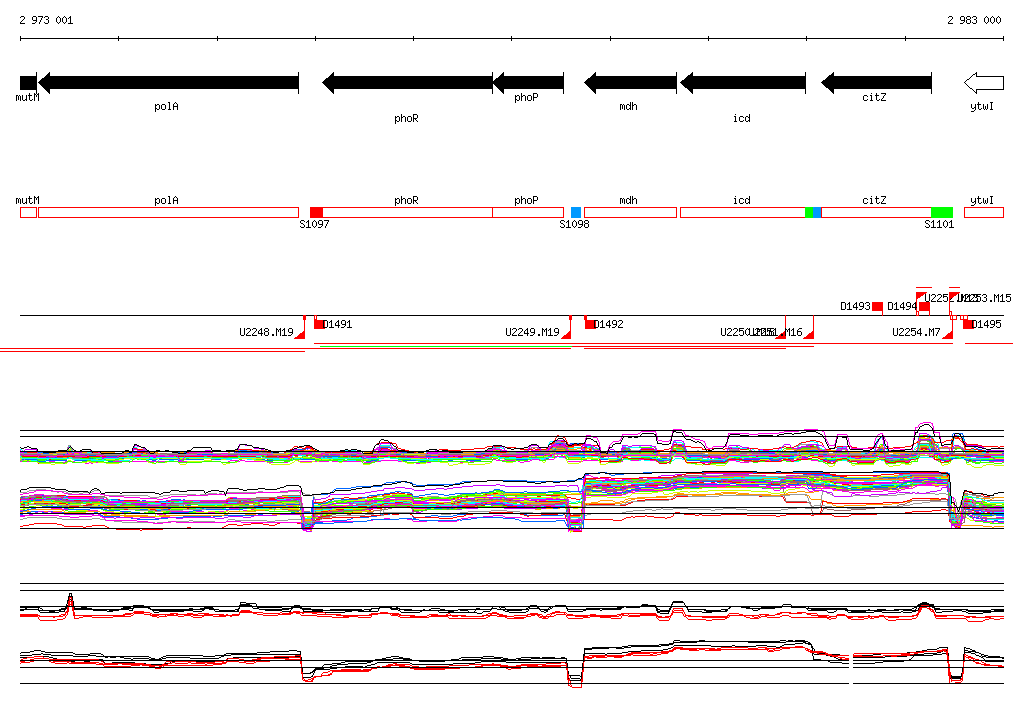The height and width of the screenshot is (714, 1024).
Task: Click the citZ label above the red-outlined box
Action: tap(874, 201)
